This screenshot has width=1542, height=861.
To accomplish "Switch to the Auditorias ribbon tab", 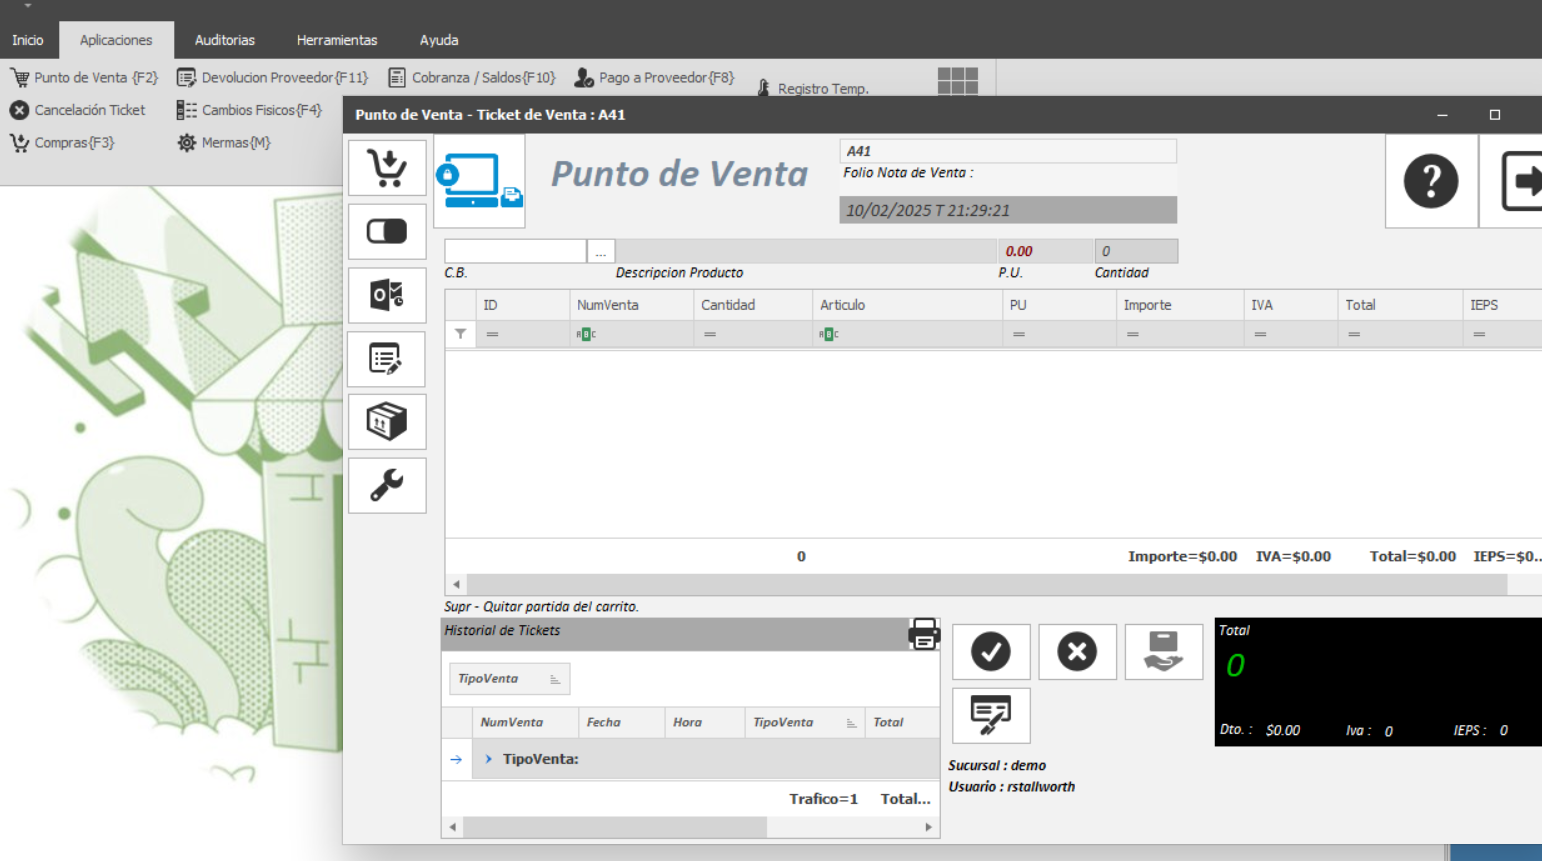I will point(225,40).
